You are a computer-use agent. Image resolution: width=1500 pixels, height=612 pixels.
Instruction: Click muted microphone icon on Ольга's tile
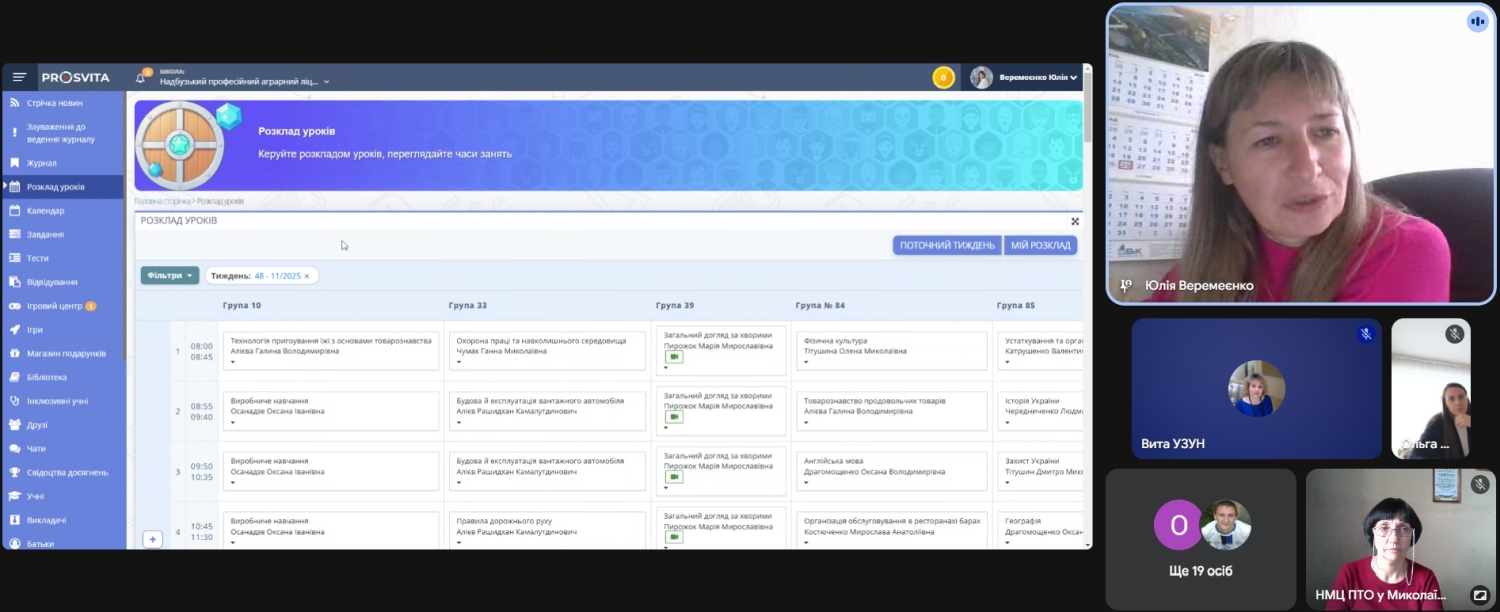tap(1454, 335)
